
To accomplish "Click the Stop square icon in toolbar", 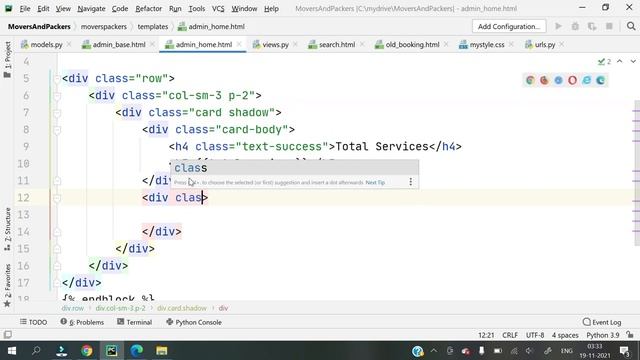I will coord(609,26).
